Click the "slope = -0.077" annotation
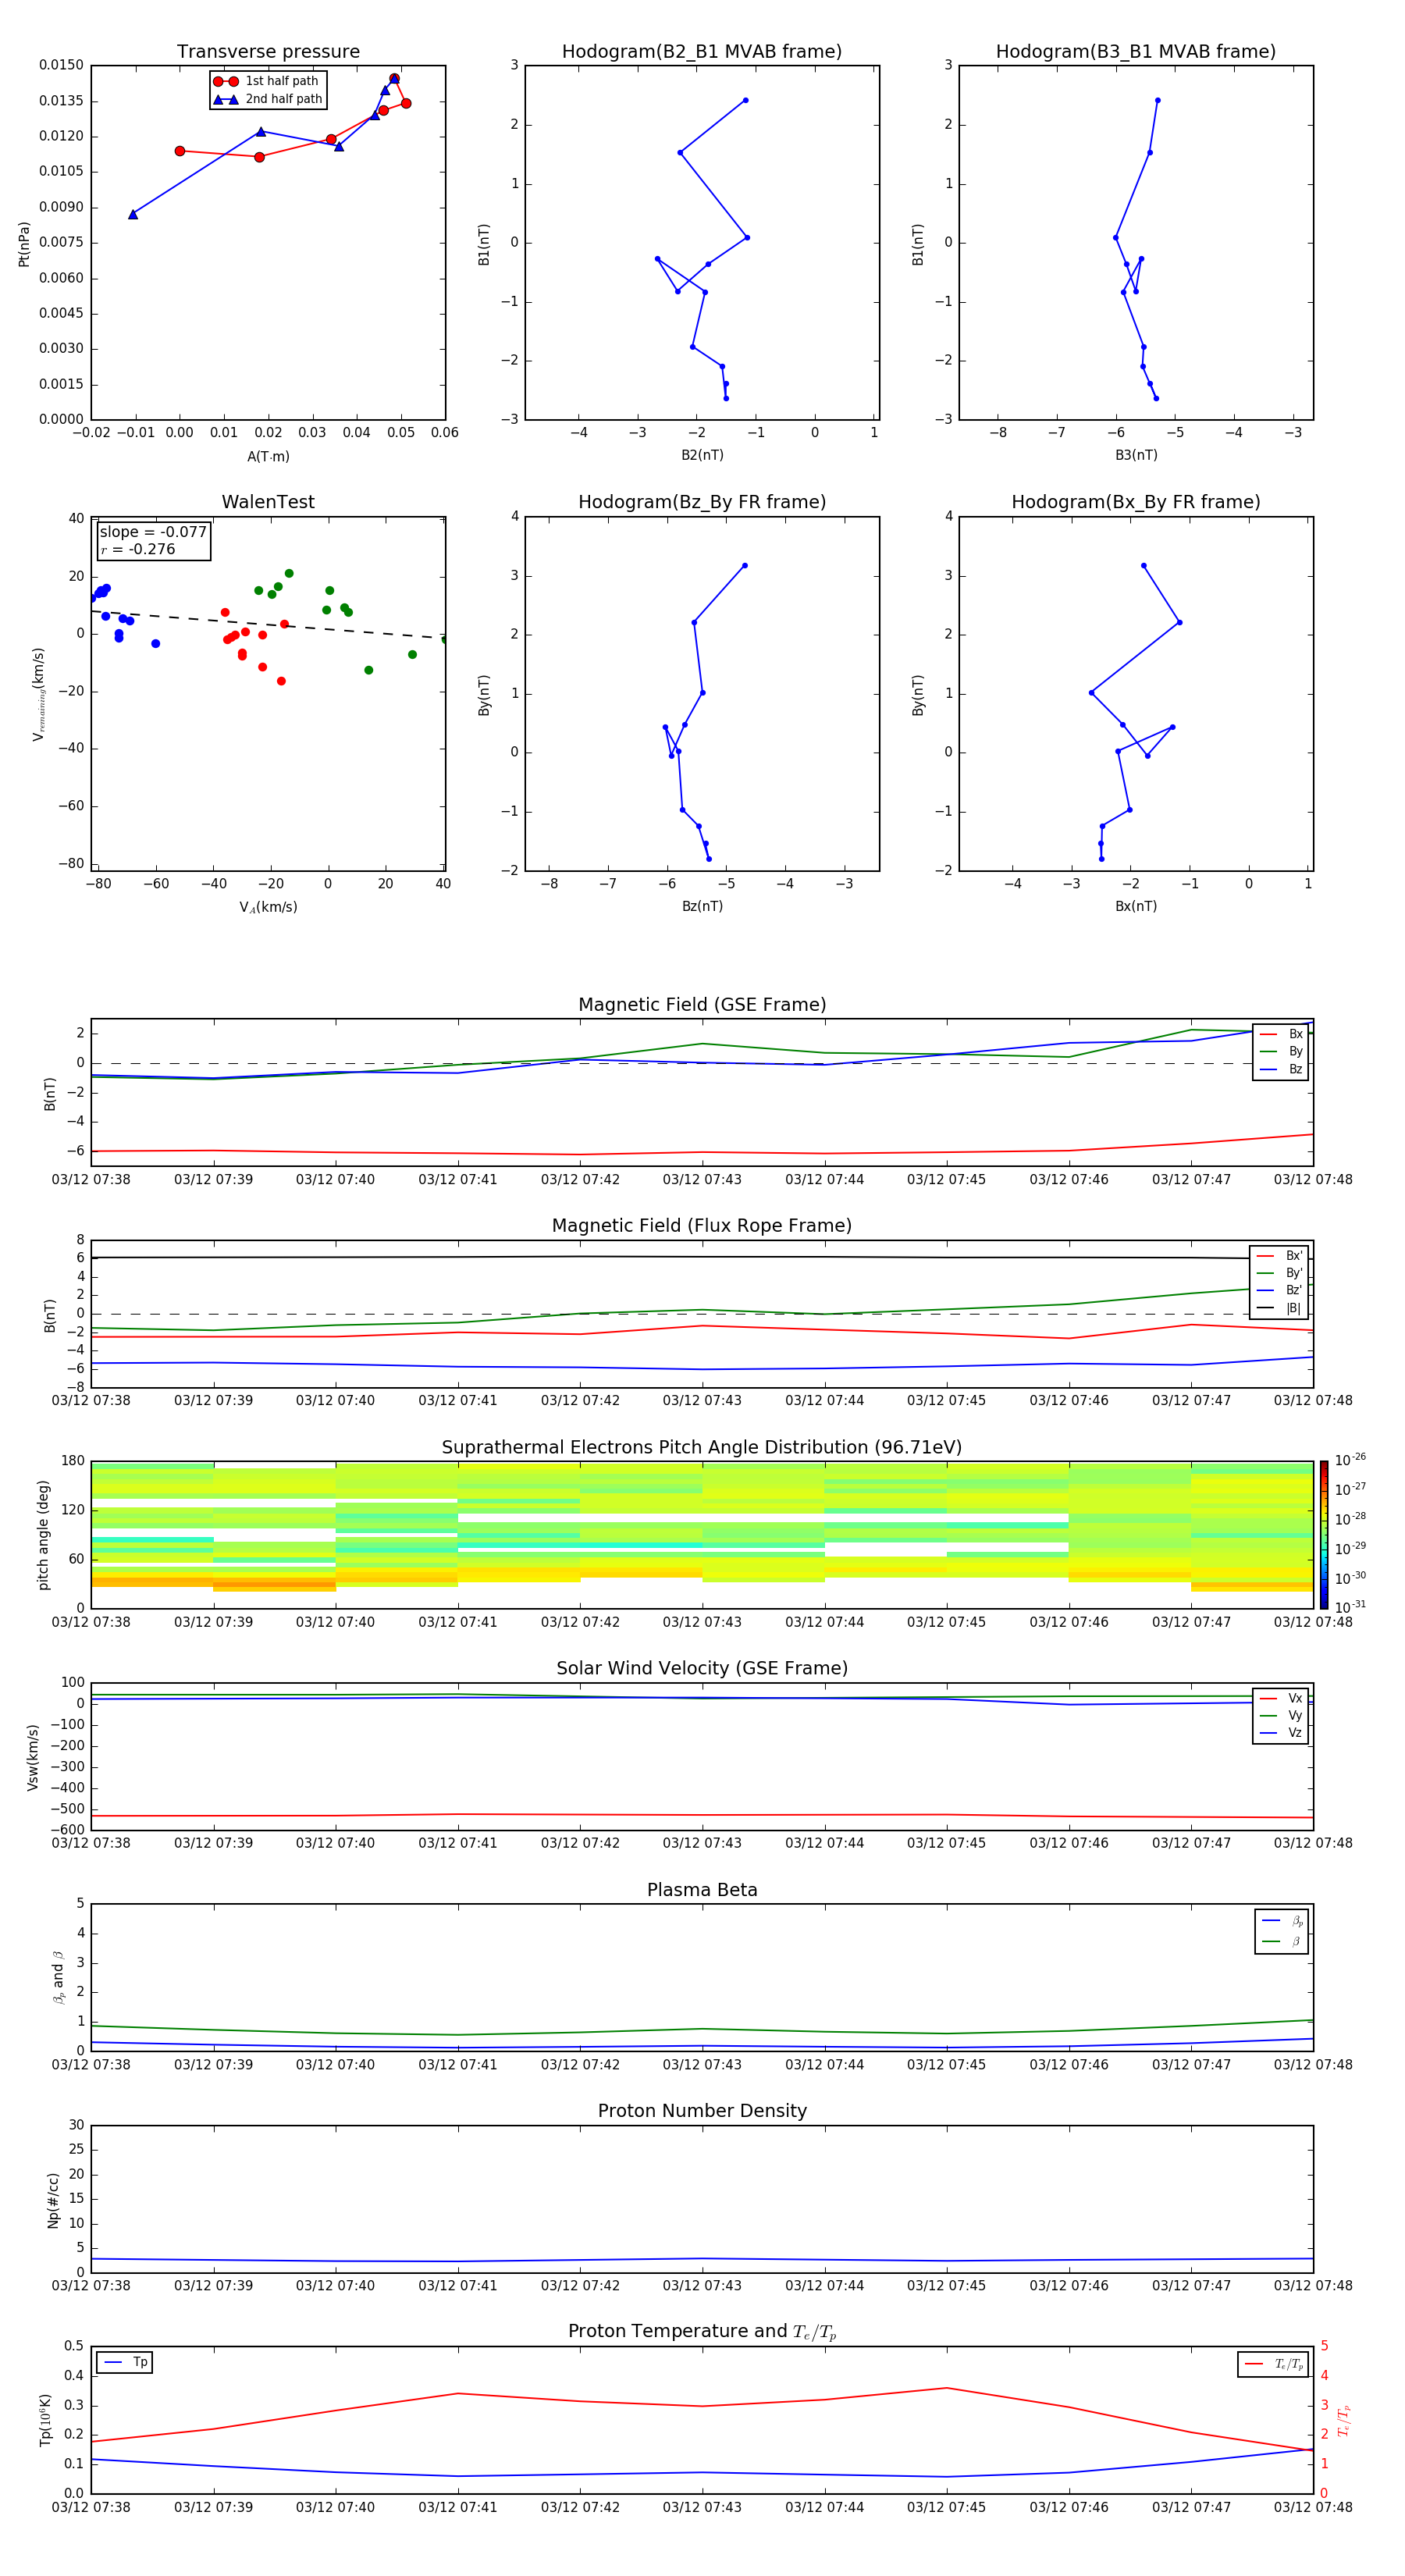Screen dimensions: 1405x2576 pos(153,532)
